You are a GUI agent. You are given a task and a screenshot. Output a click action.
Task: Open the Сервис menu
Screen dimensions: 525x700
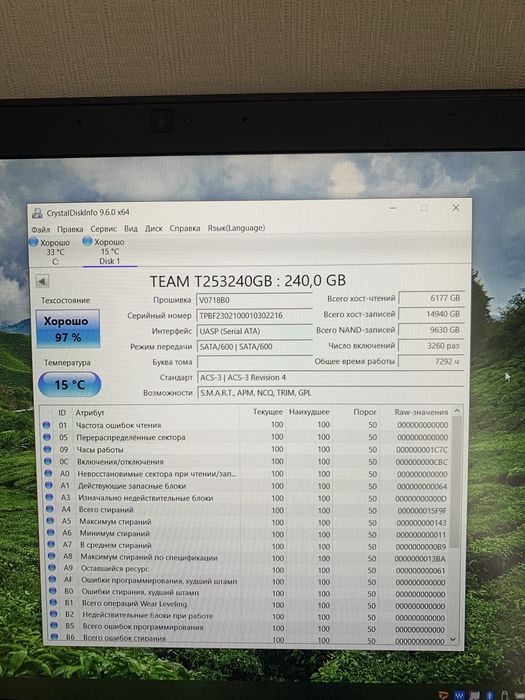point(104,229)
